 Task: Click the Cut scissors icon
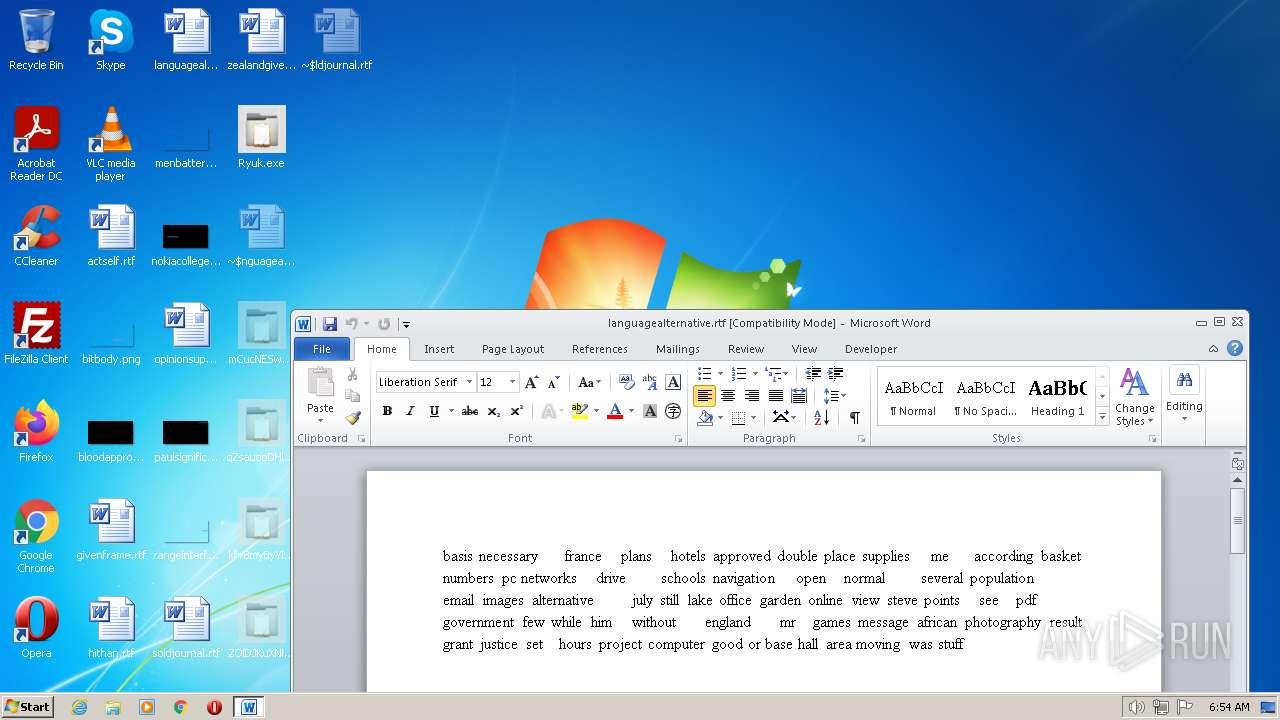352,374
